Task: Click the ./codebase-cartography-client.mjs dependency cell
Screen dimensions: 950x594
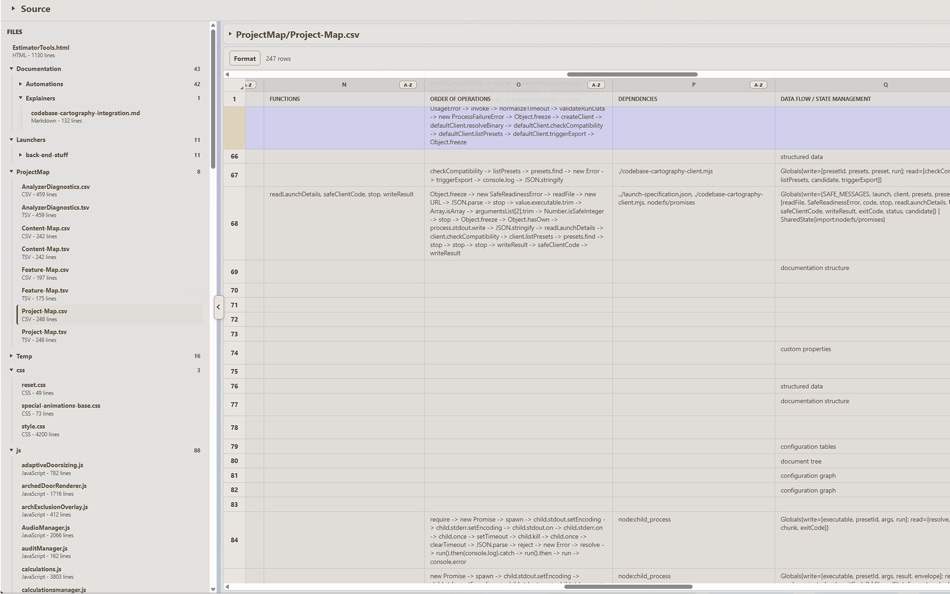Action: point(693,175)
